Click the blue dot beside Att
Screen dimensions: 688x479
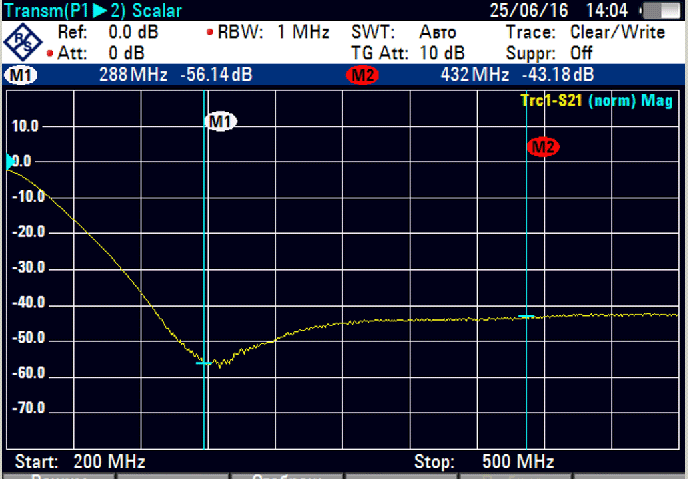point(51,51)
